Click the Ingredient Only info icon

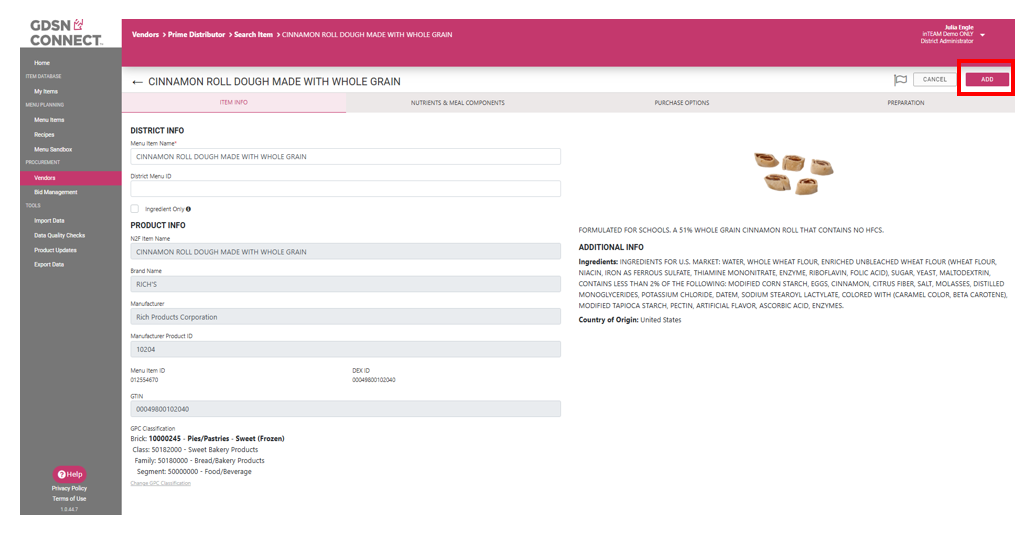[188, 209]
